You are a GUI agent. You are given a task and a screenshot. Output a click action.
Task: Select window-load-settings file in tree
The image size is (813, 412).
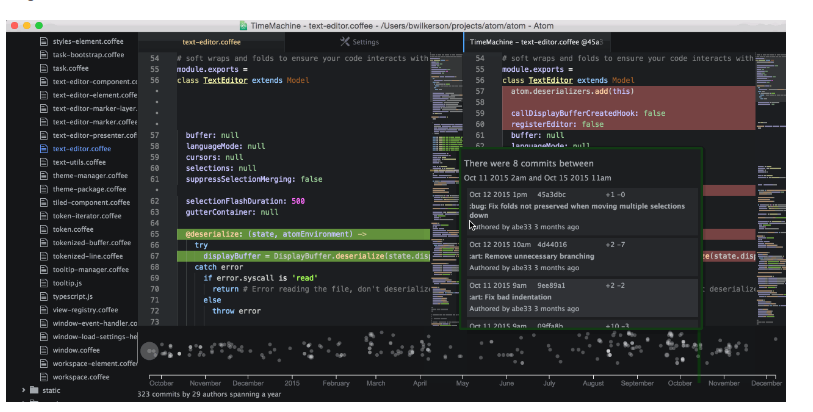pos(94,337)
